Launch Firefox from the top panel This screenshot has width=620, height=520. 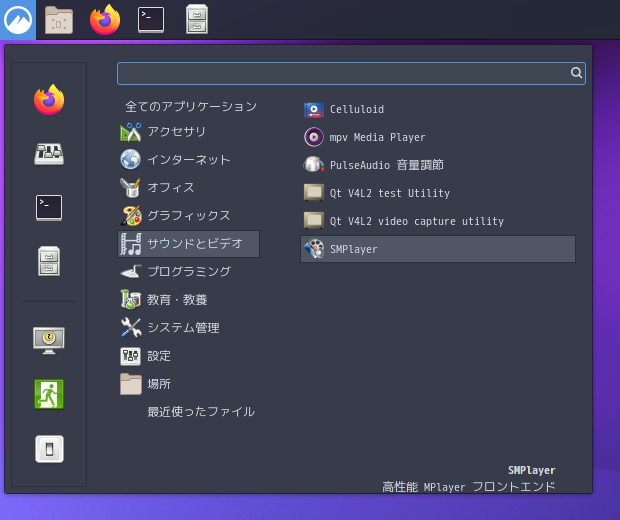pos(105,20)
